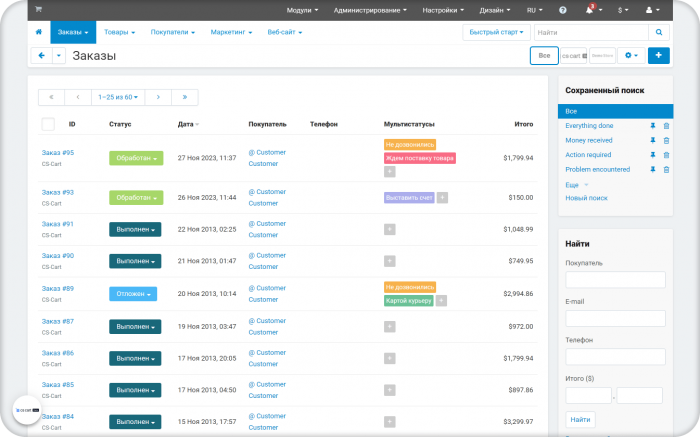The image size is (700, 437).
Task: Open the Дизайн menu
Action: [x=495, y=10]
